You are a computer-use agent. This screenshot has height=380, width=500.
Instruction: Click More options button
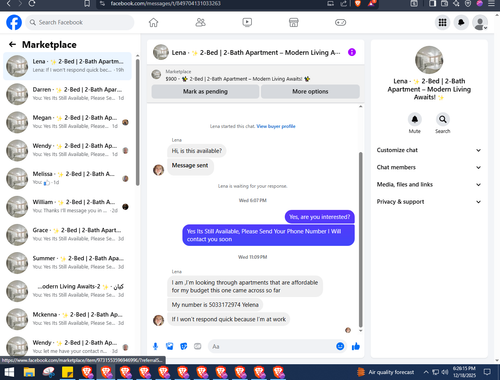pos(310,91)
